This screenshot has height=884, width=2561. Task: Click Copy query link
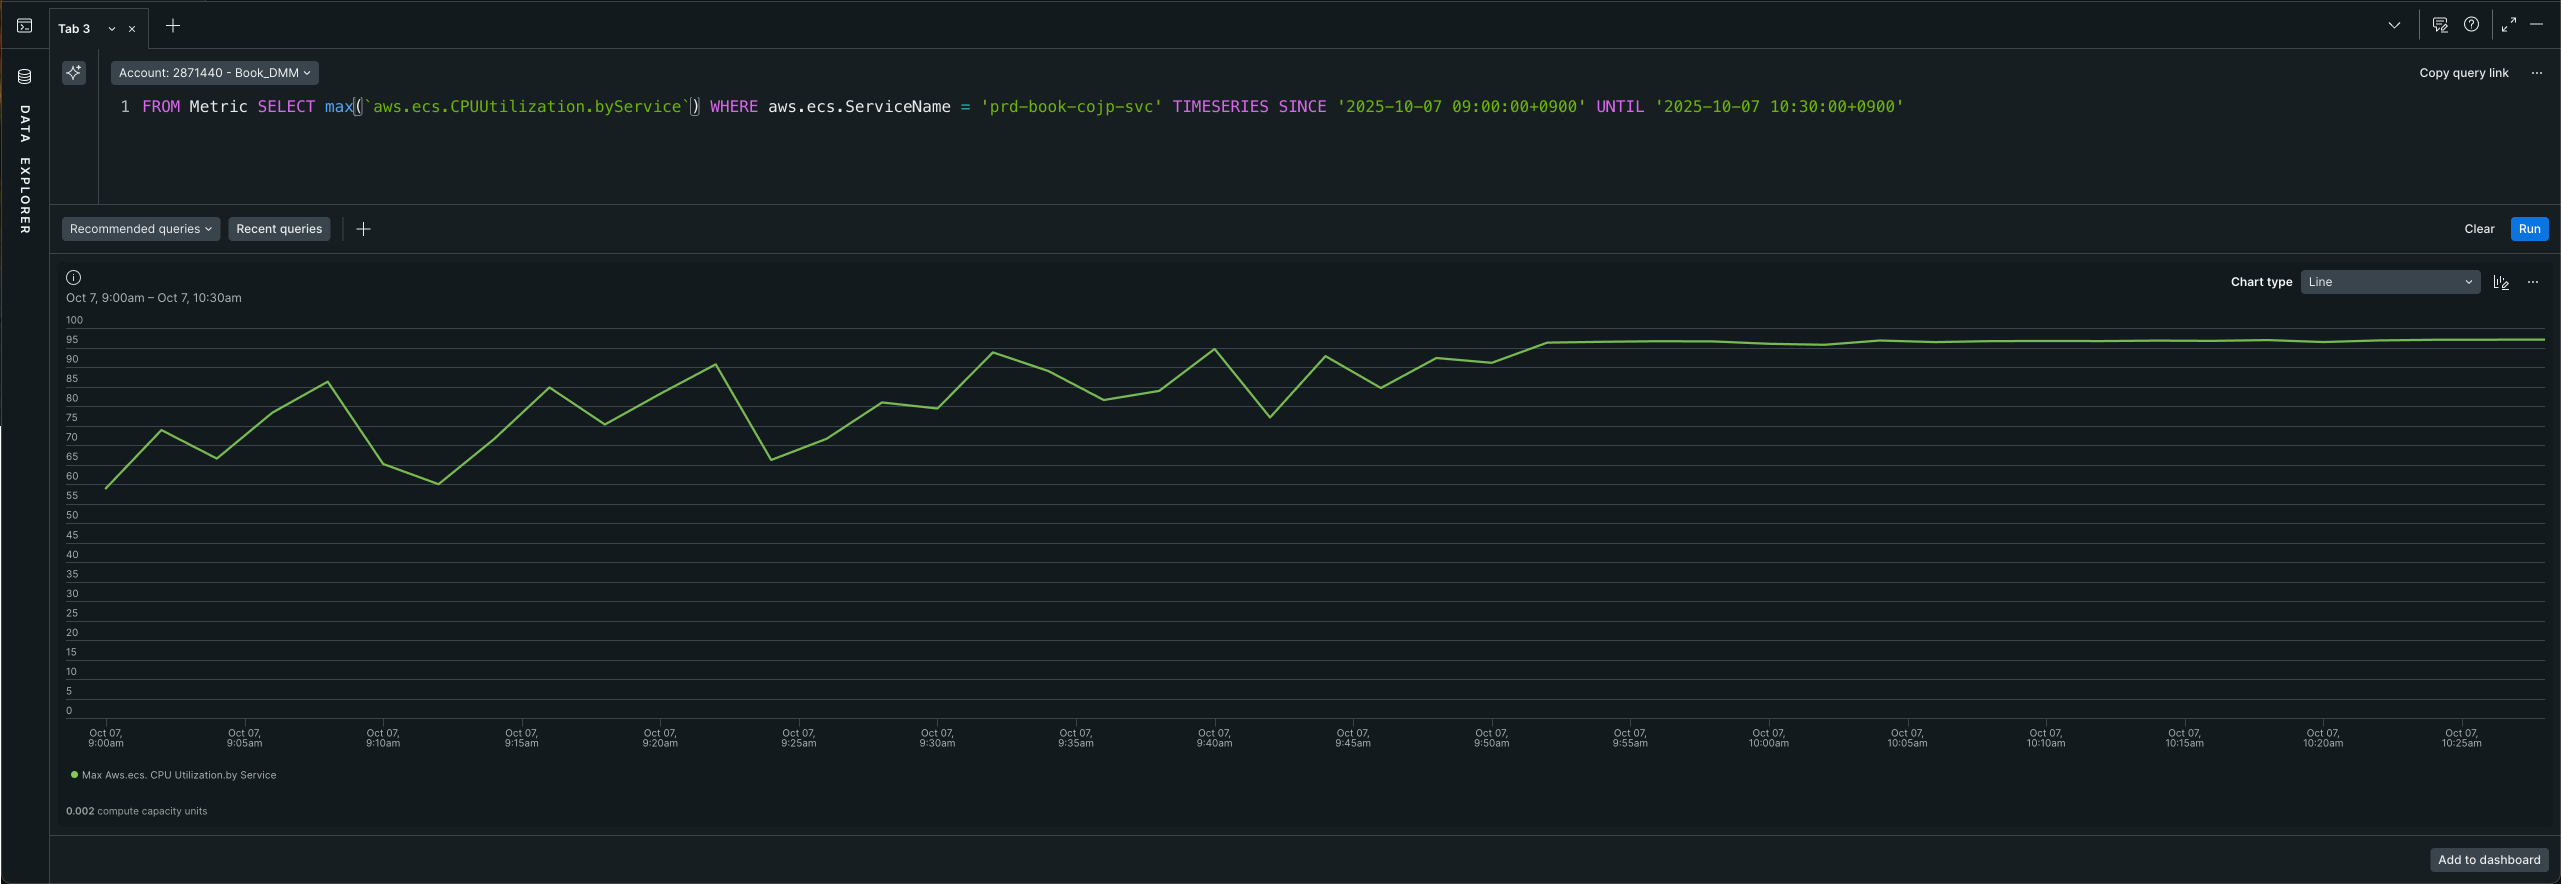coord(2463,73)
